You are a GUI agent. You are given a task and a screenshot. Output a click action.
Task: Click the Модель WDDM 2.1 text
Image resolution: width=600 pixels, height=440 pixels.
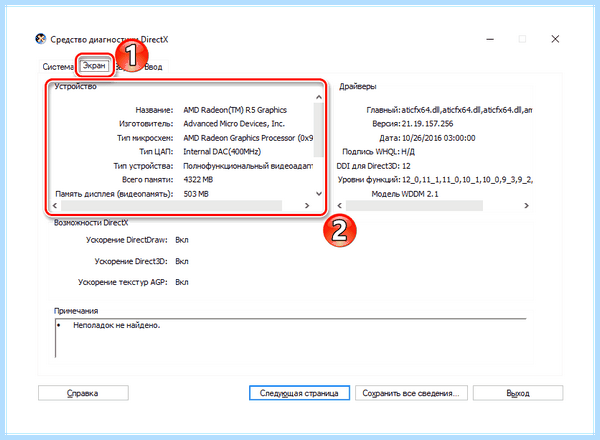pos(405,194)
